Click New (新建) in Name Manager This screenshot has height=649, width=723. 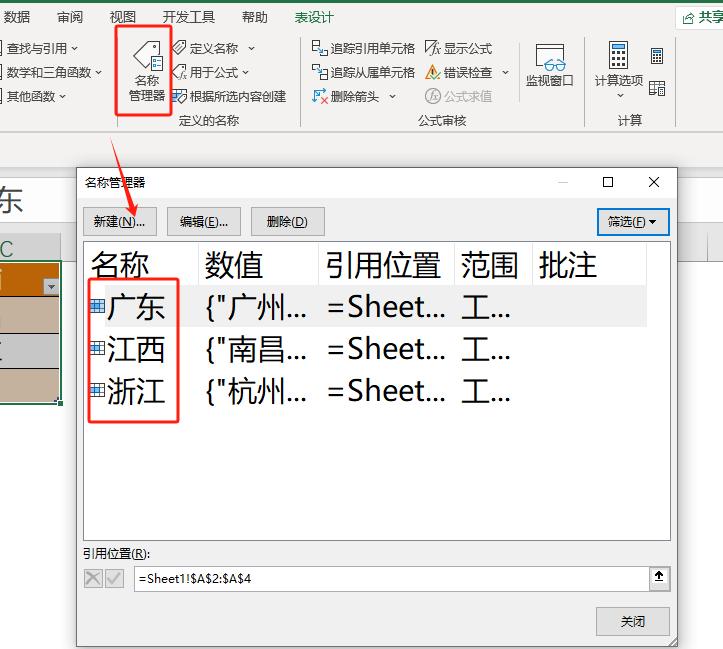[x=120, y=222]
